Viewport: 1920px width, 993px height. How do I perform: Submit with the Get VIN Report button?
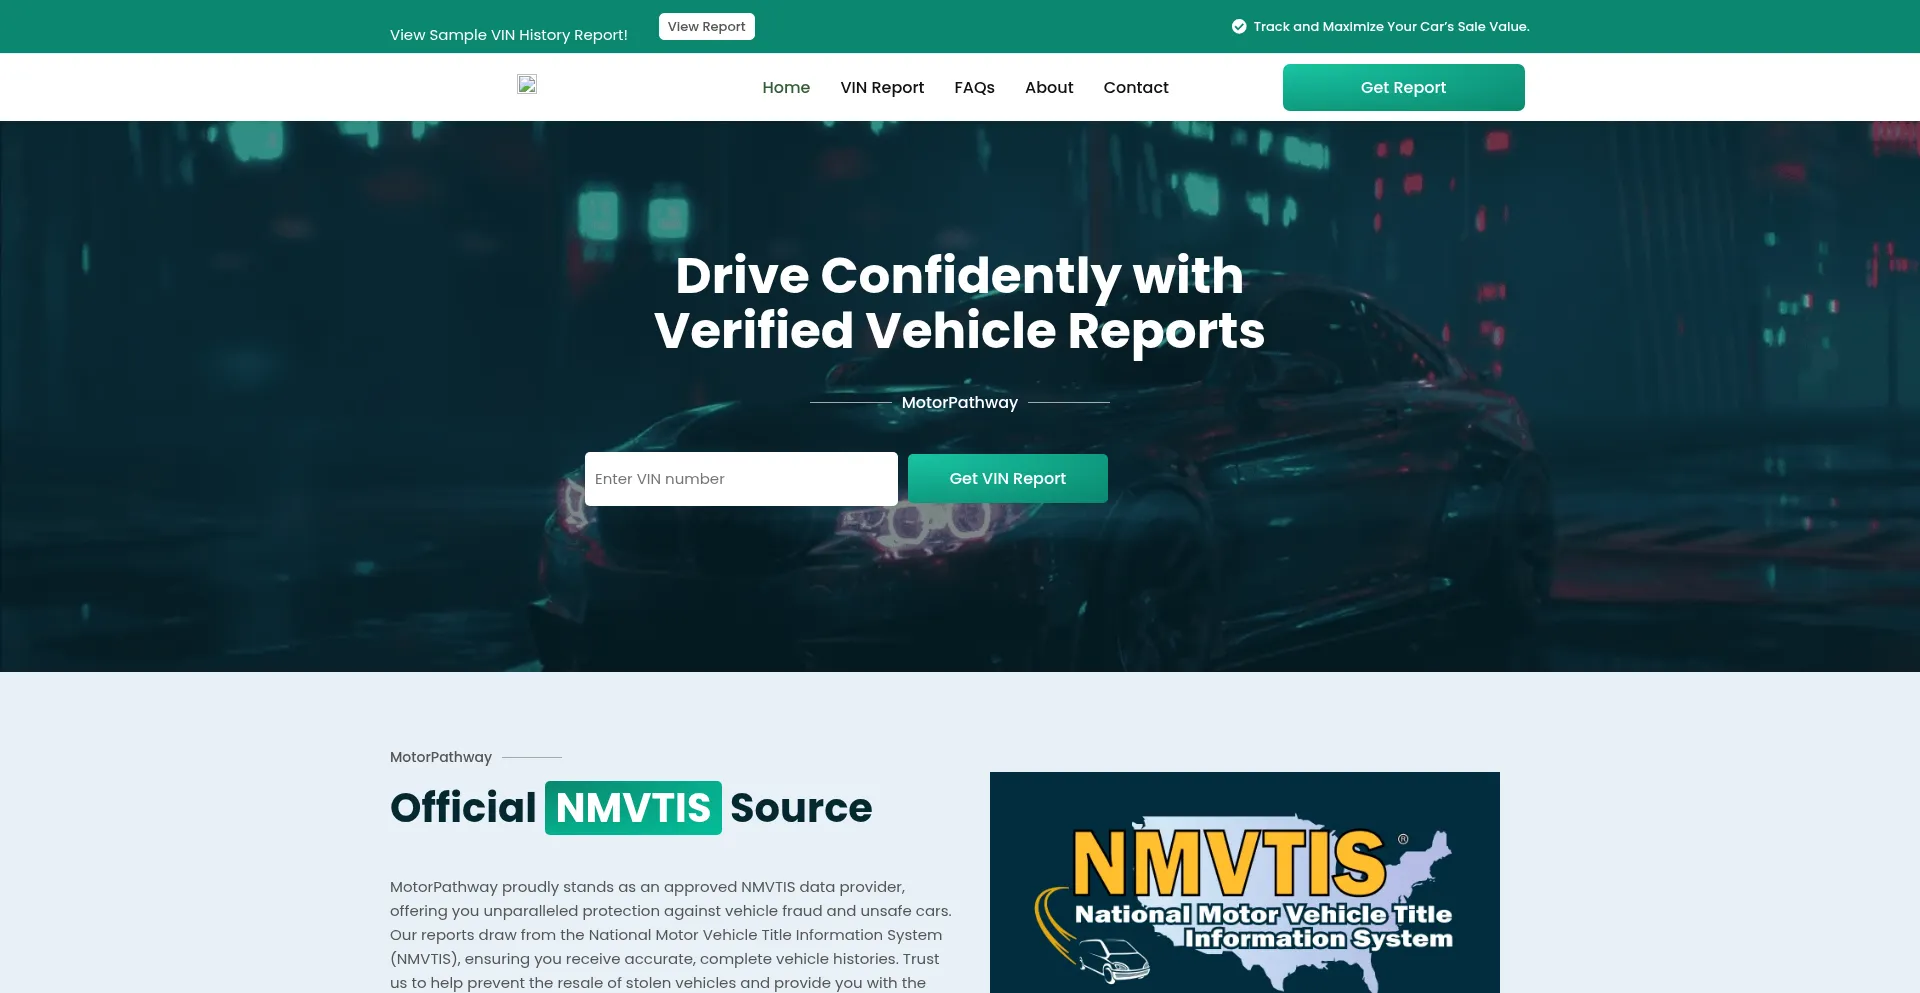[1007, 479]
